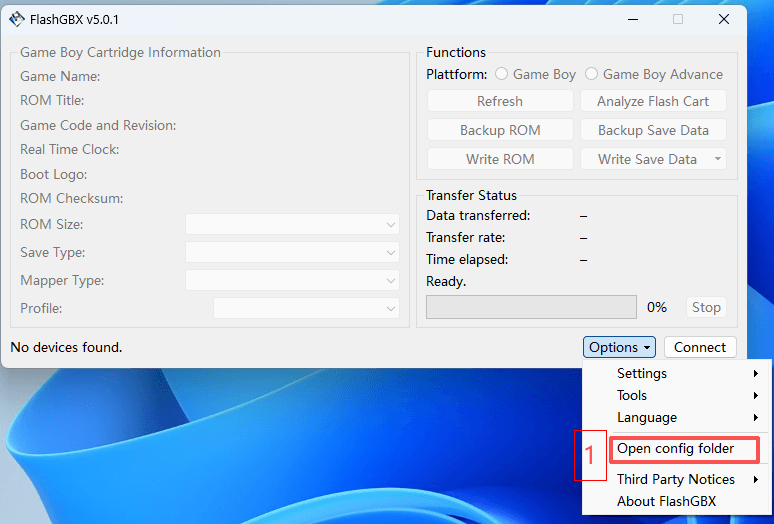Select the Game Boy Advance radio button

[x=591, y=74]
